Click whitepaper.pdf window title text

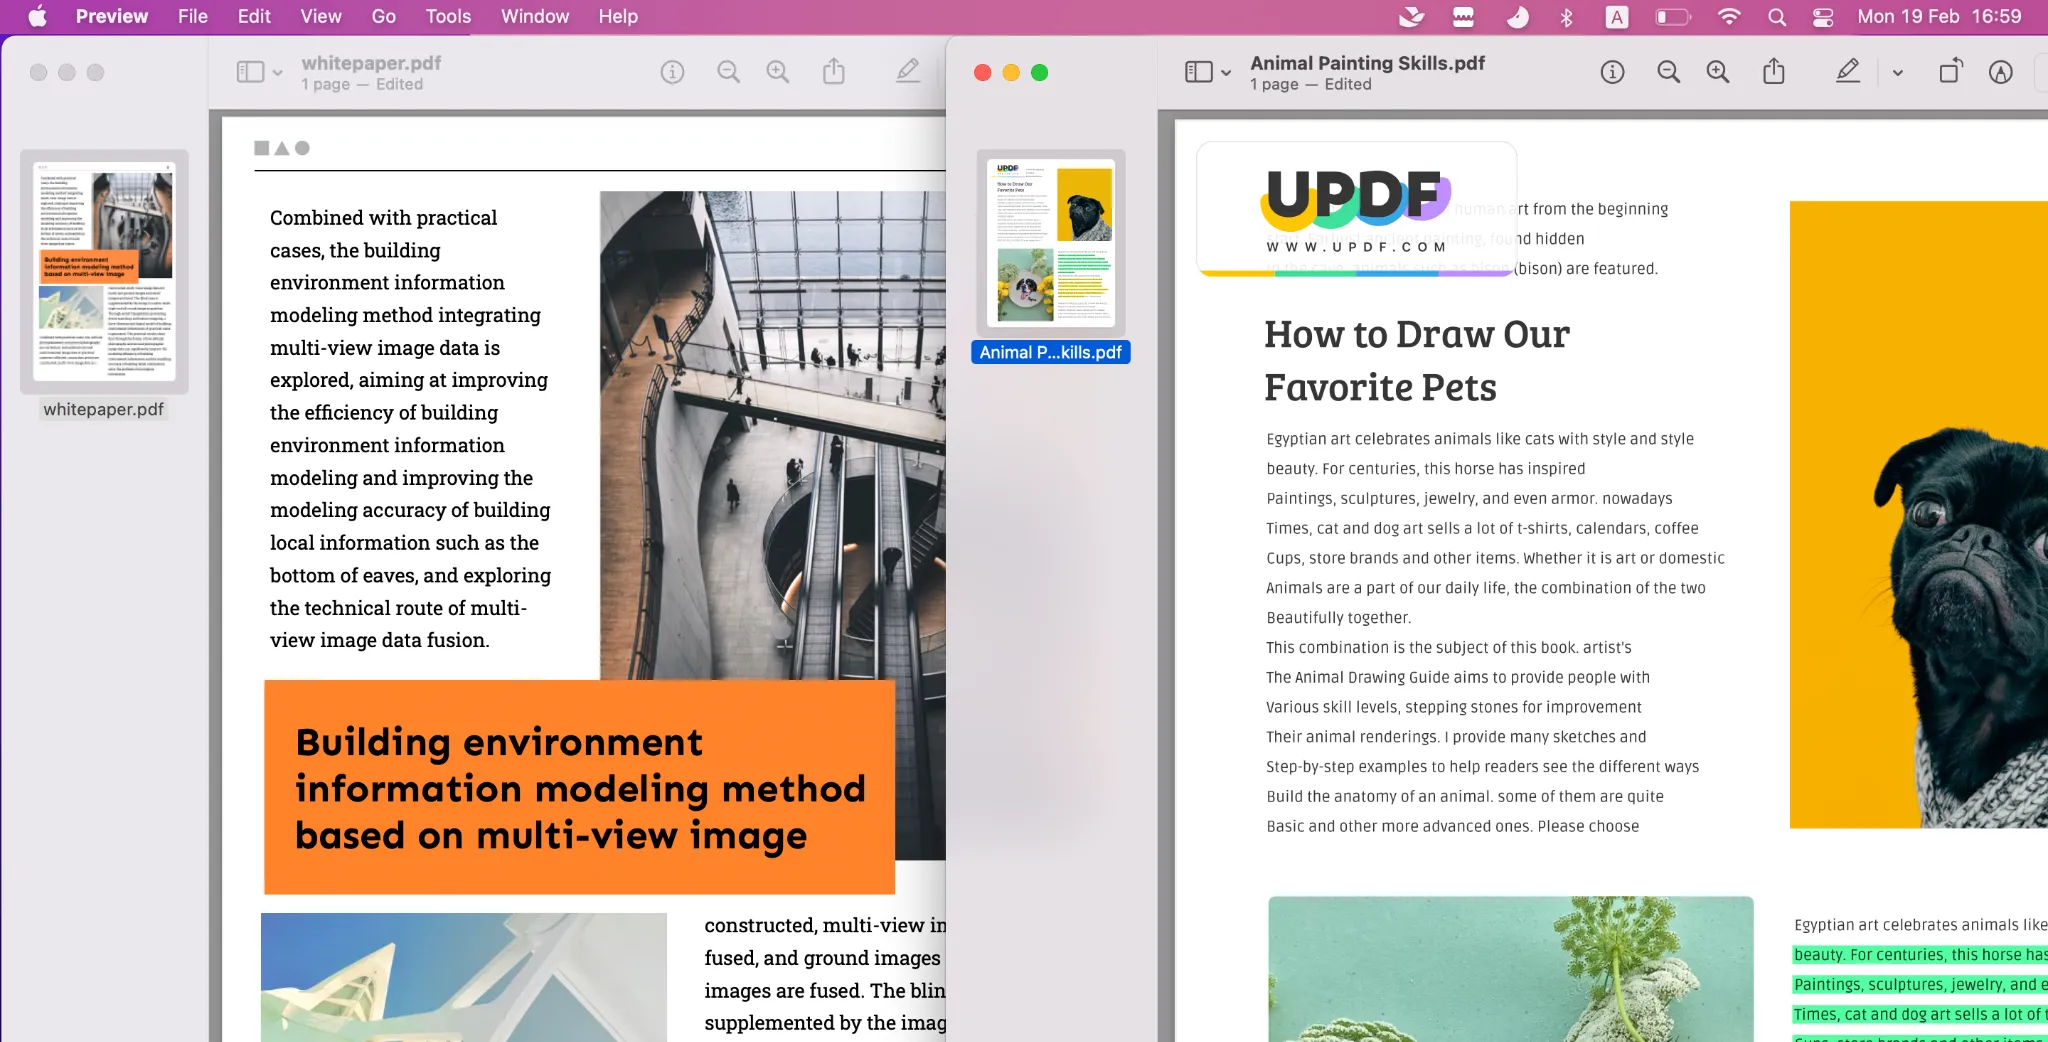click(x=371, y=63)
